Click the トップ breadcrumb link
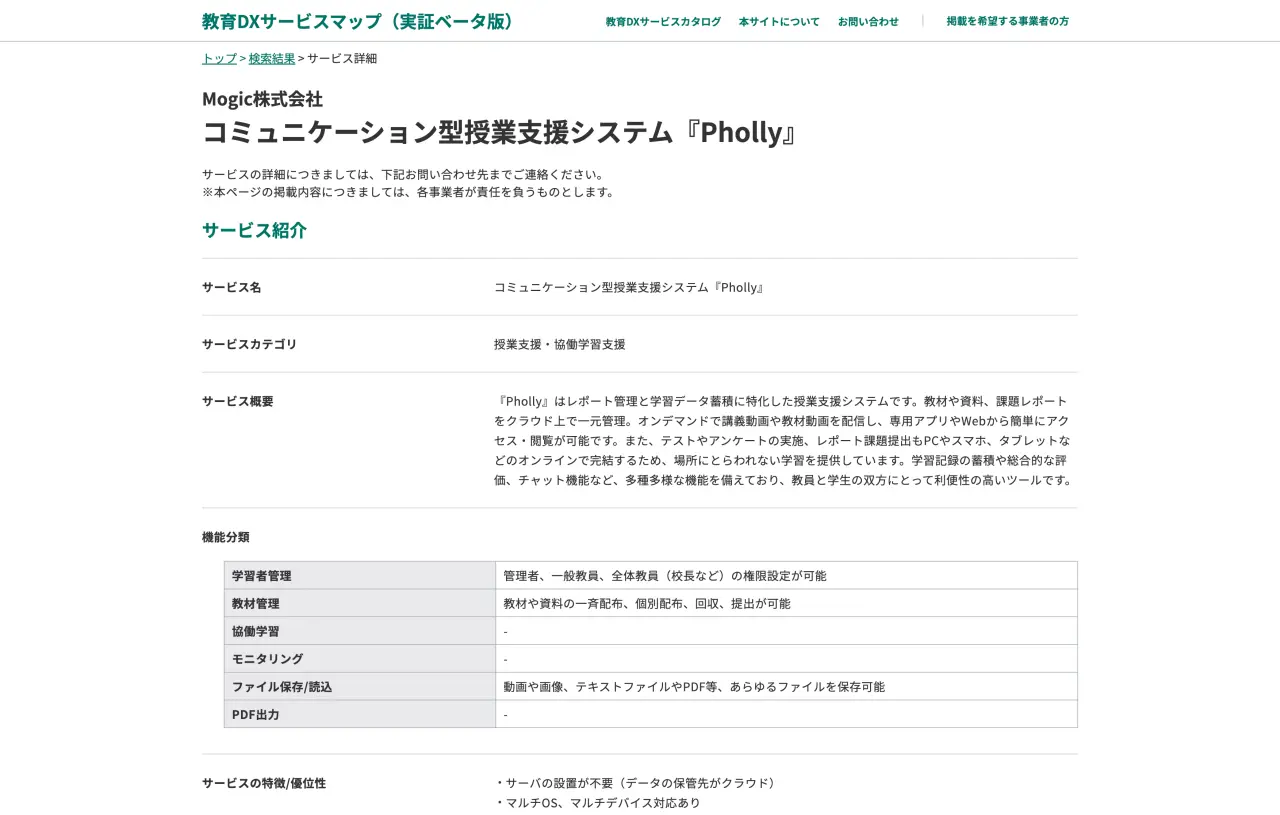 [219, 58]
